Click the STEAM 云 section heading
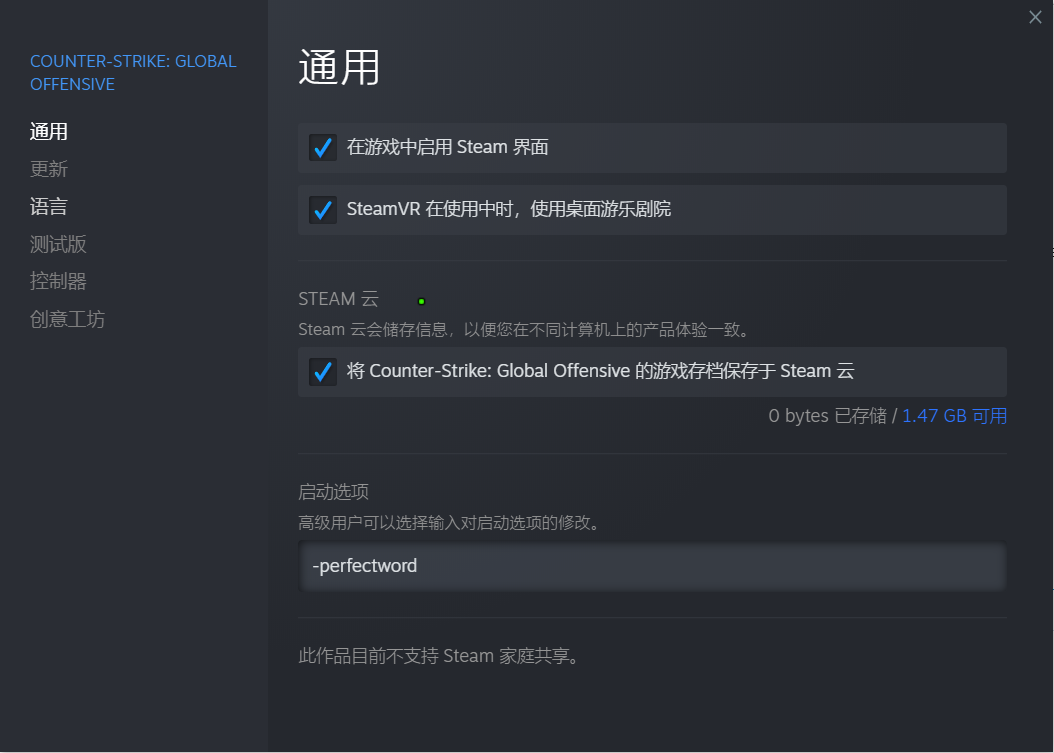The height and width of the screenshot is (753, 1054). [338, 299]
